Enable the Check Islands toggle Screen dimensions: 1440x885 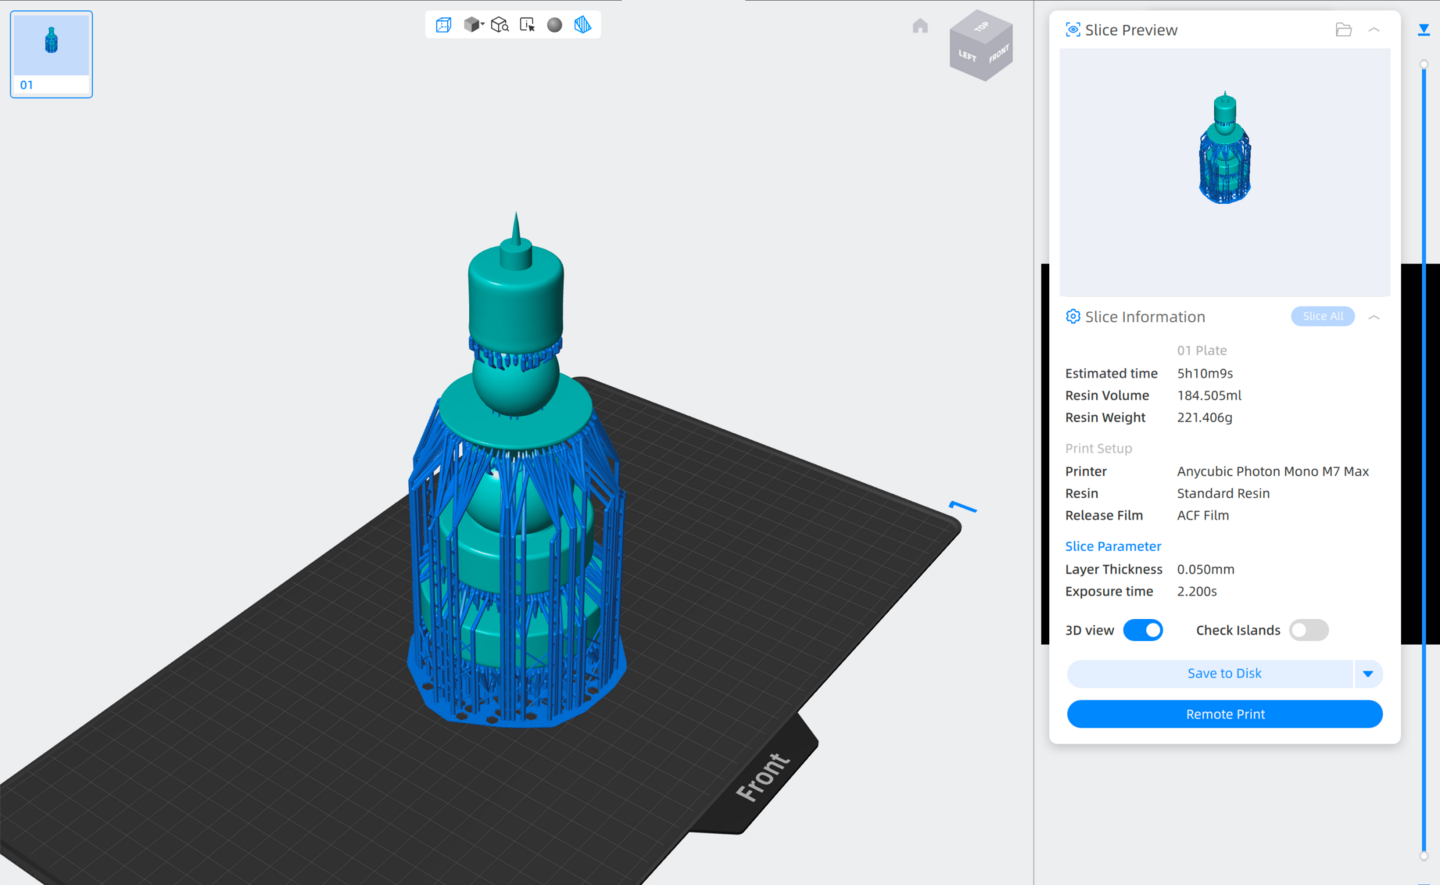(1308, 630)
